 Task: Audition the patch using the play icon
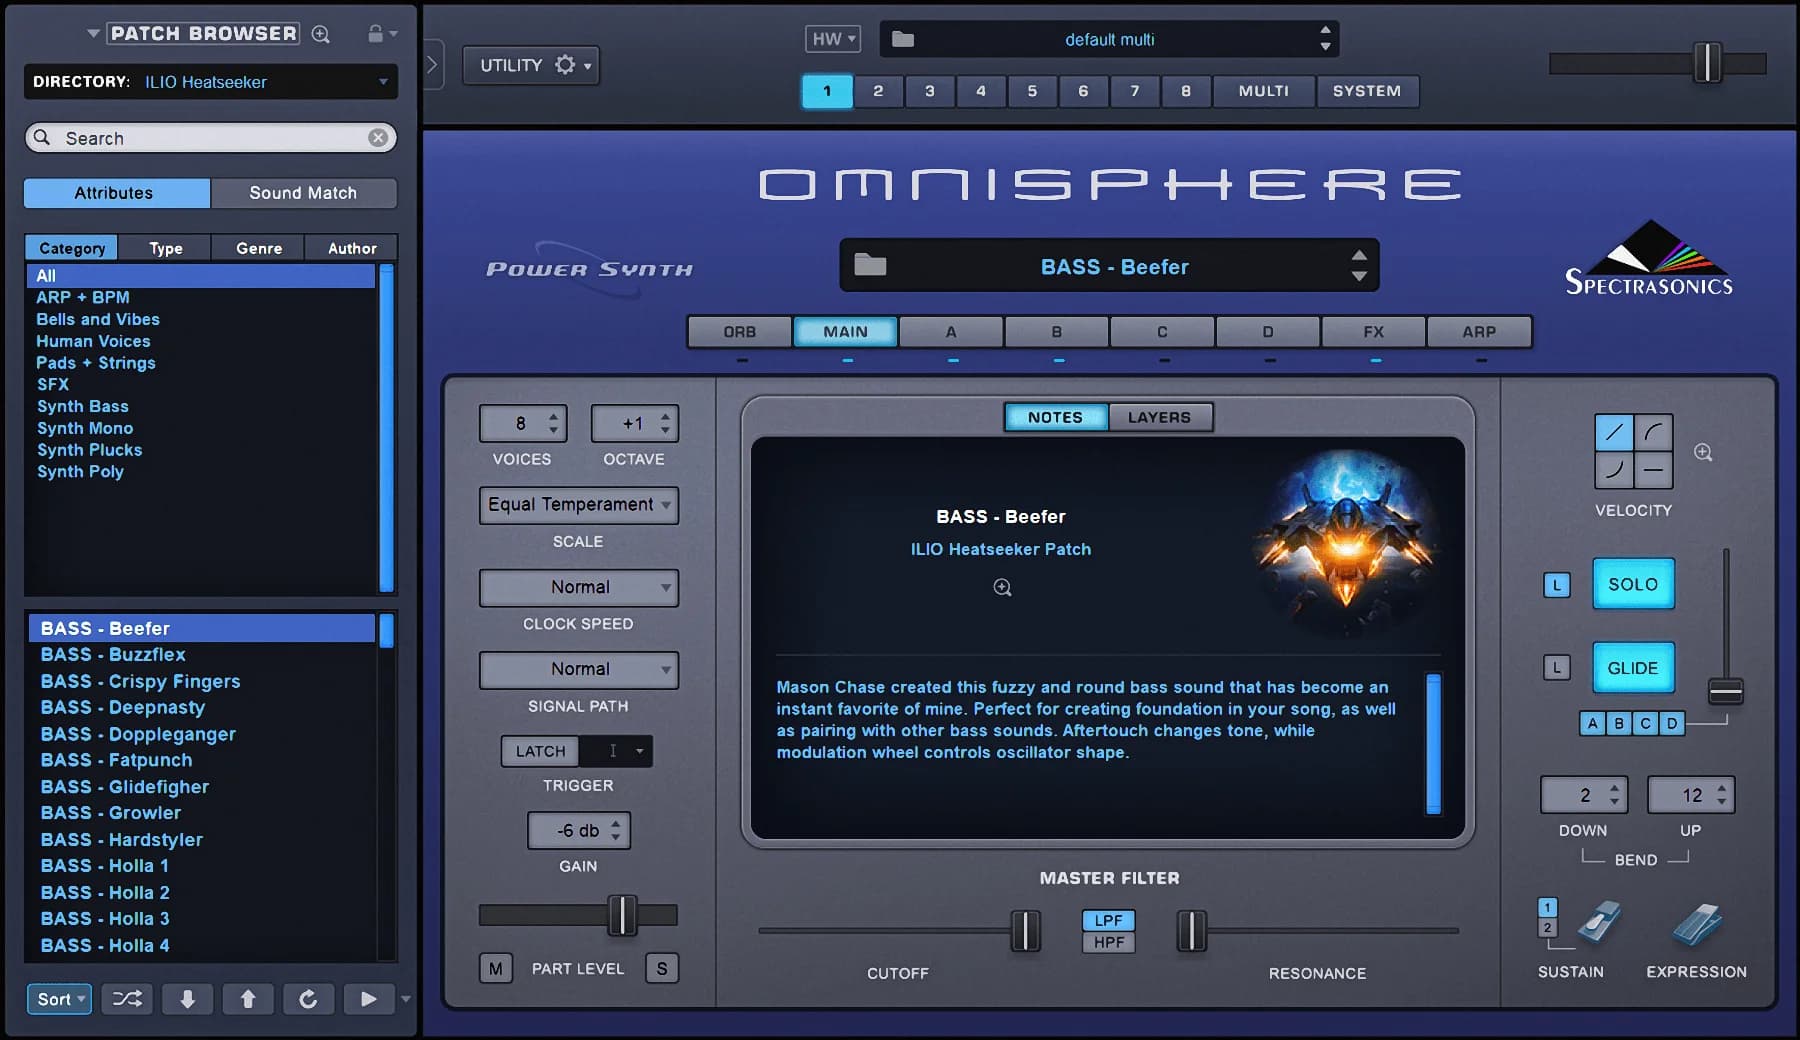coord(368,998)
